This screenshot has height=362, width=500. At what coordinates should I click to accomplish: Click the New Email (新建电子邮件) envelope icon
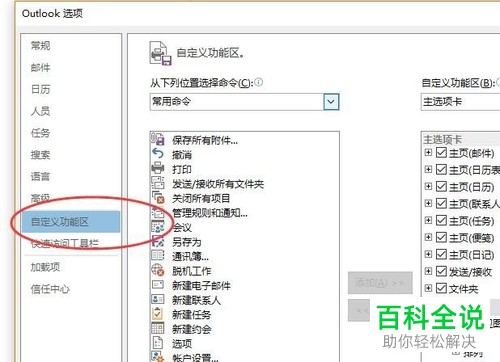(158, 285)
